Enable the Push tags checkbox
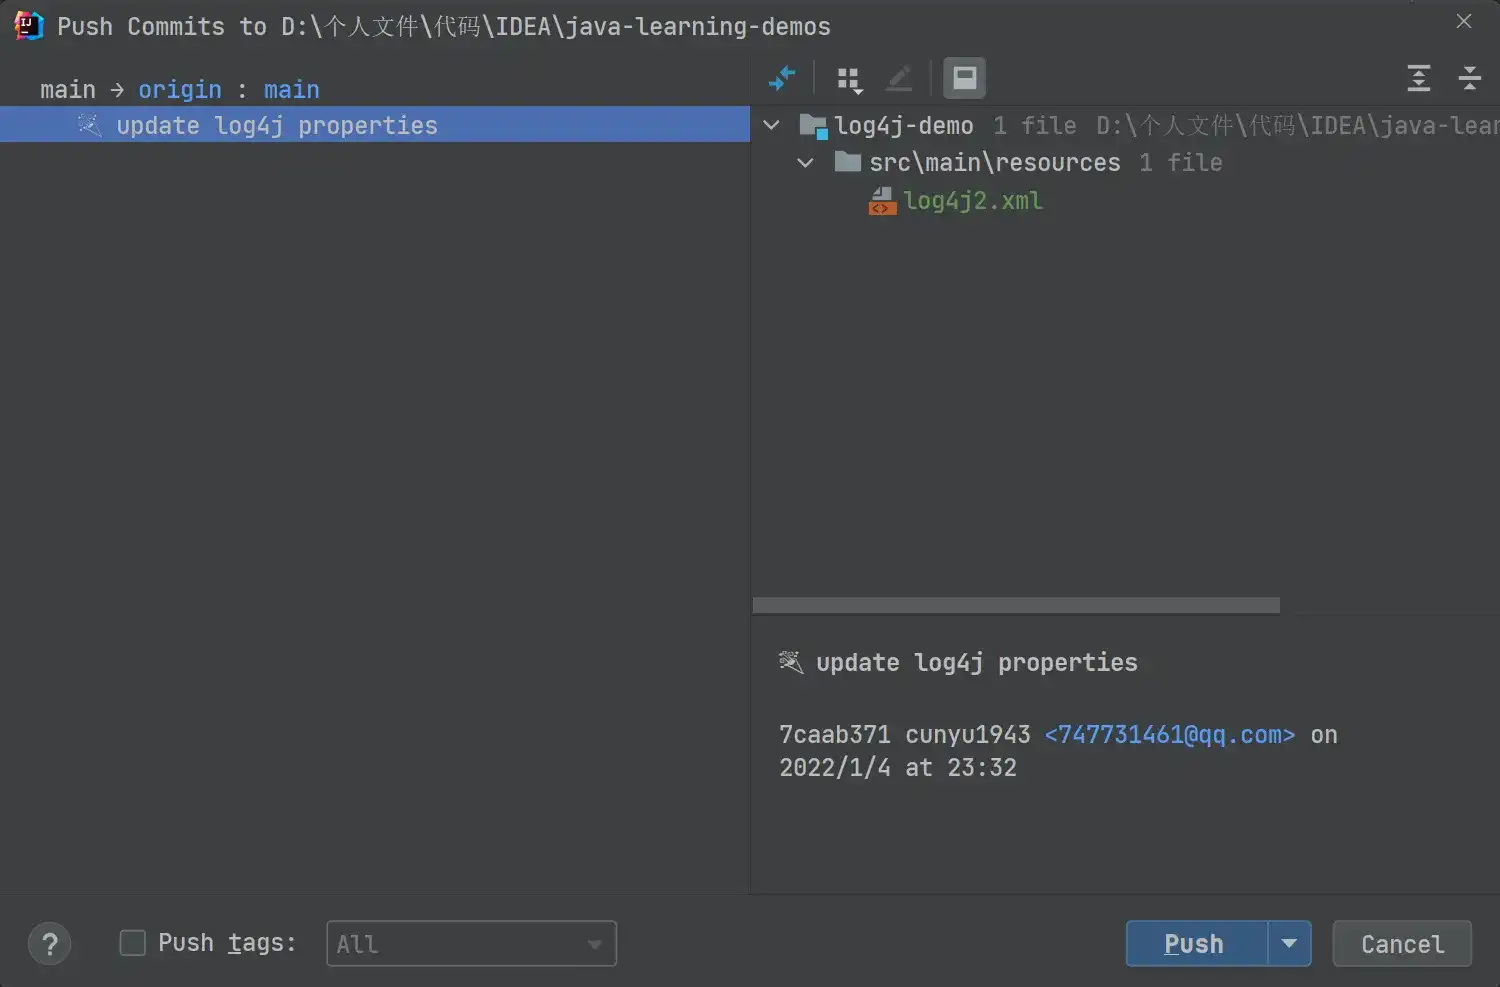The height and width of the screenshot is (987, 1500). [x=133, y=943]
